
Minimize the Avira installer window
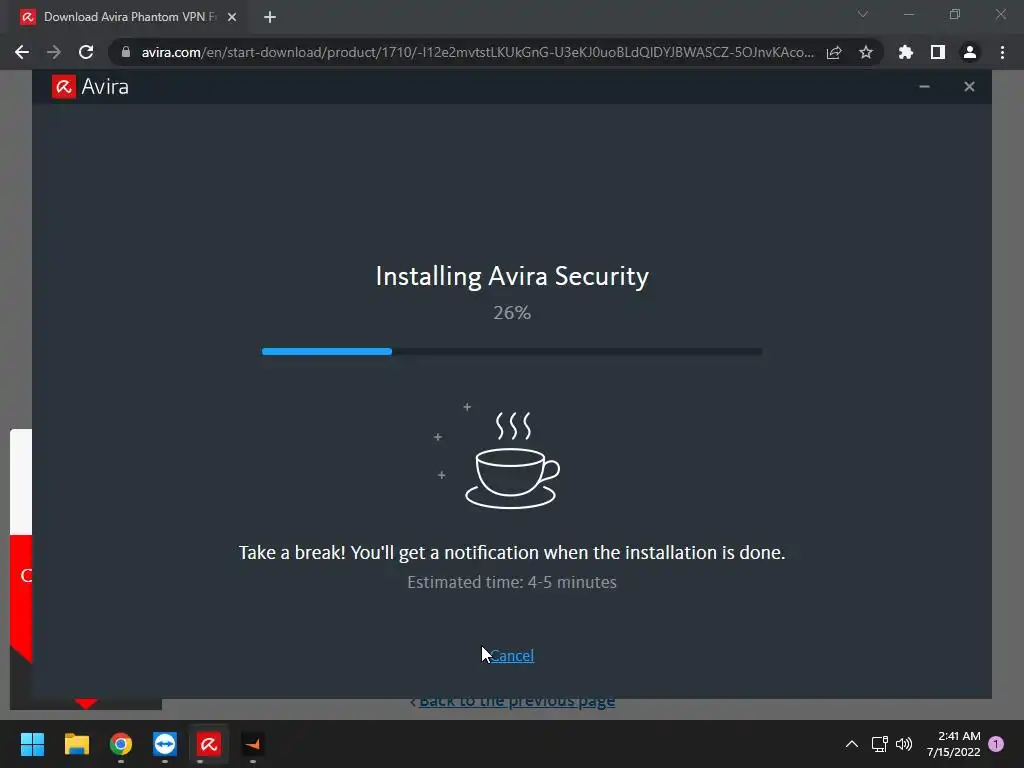(x=924, y=87)
